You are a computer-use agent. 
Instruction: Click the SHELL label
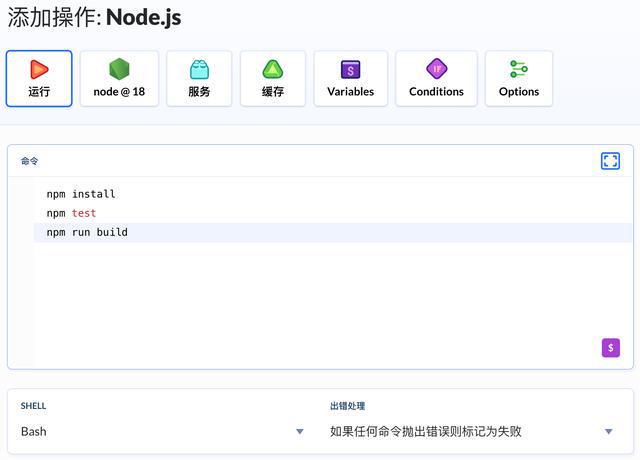pos(33,406)
